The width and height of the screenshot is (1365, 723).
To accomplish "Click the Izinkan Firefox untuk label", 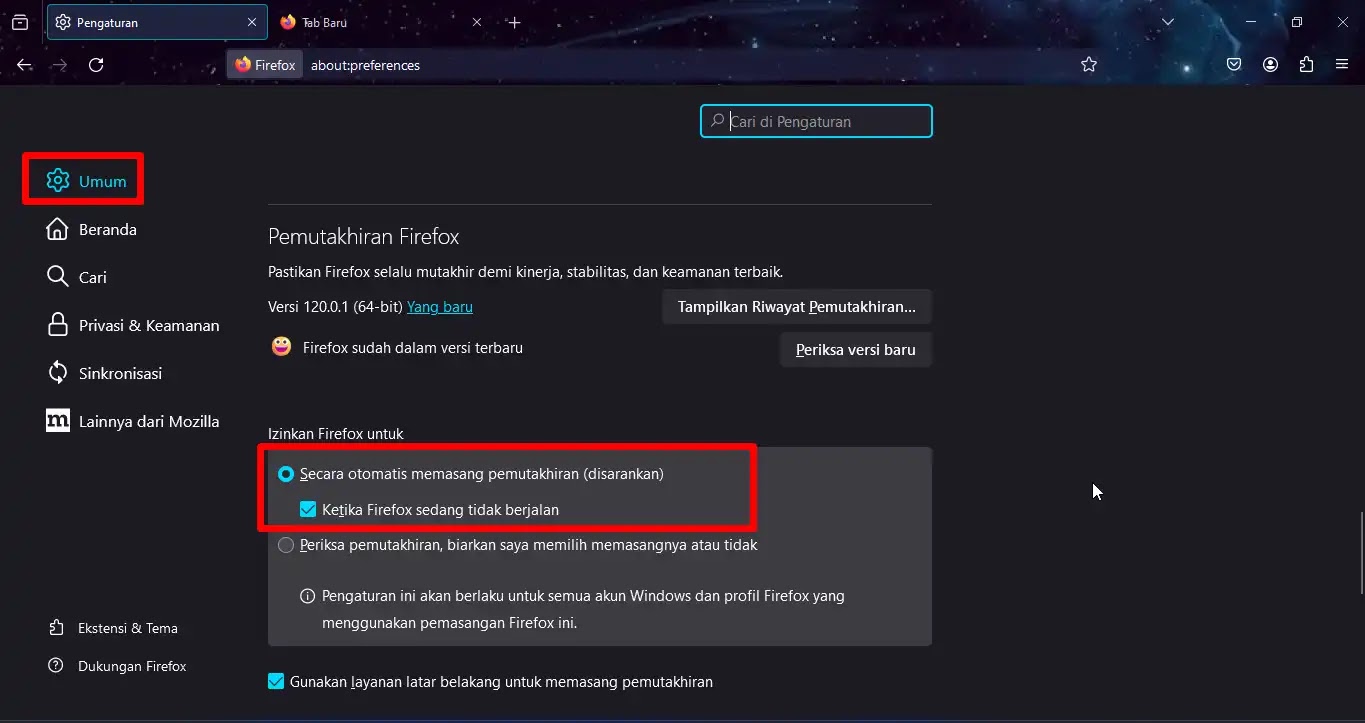I will coord(336,434).
